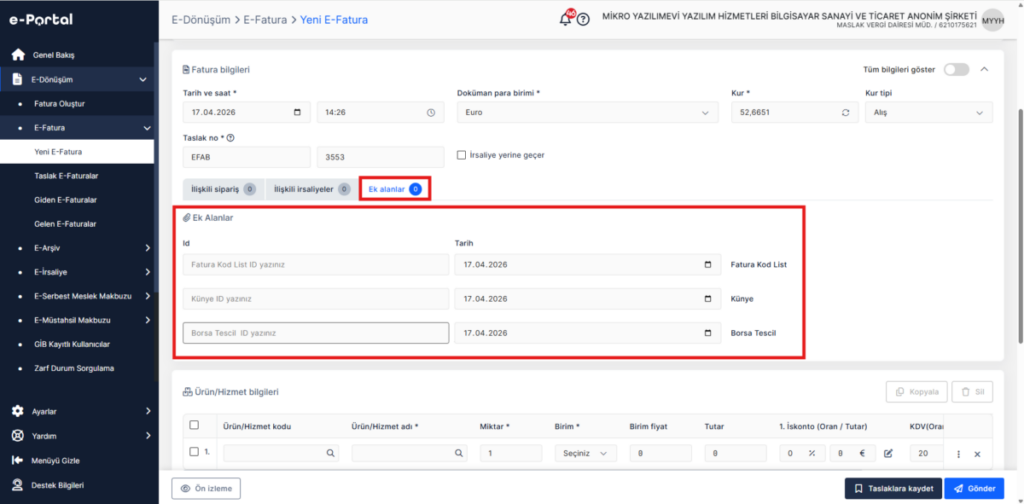Screen dimensions: 1024x504
Task: Switch to İlişkili sipariş tab
Action: coord(223,189)
